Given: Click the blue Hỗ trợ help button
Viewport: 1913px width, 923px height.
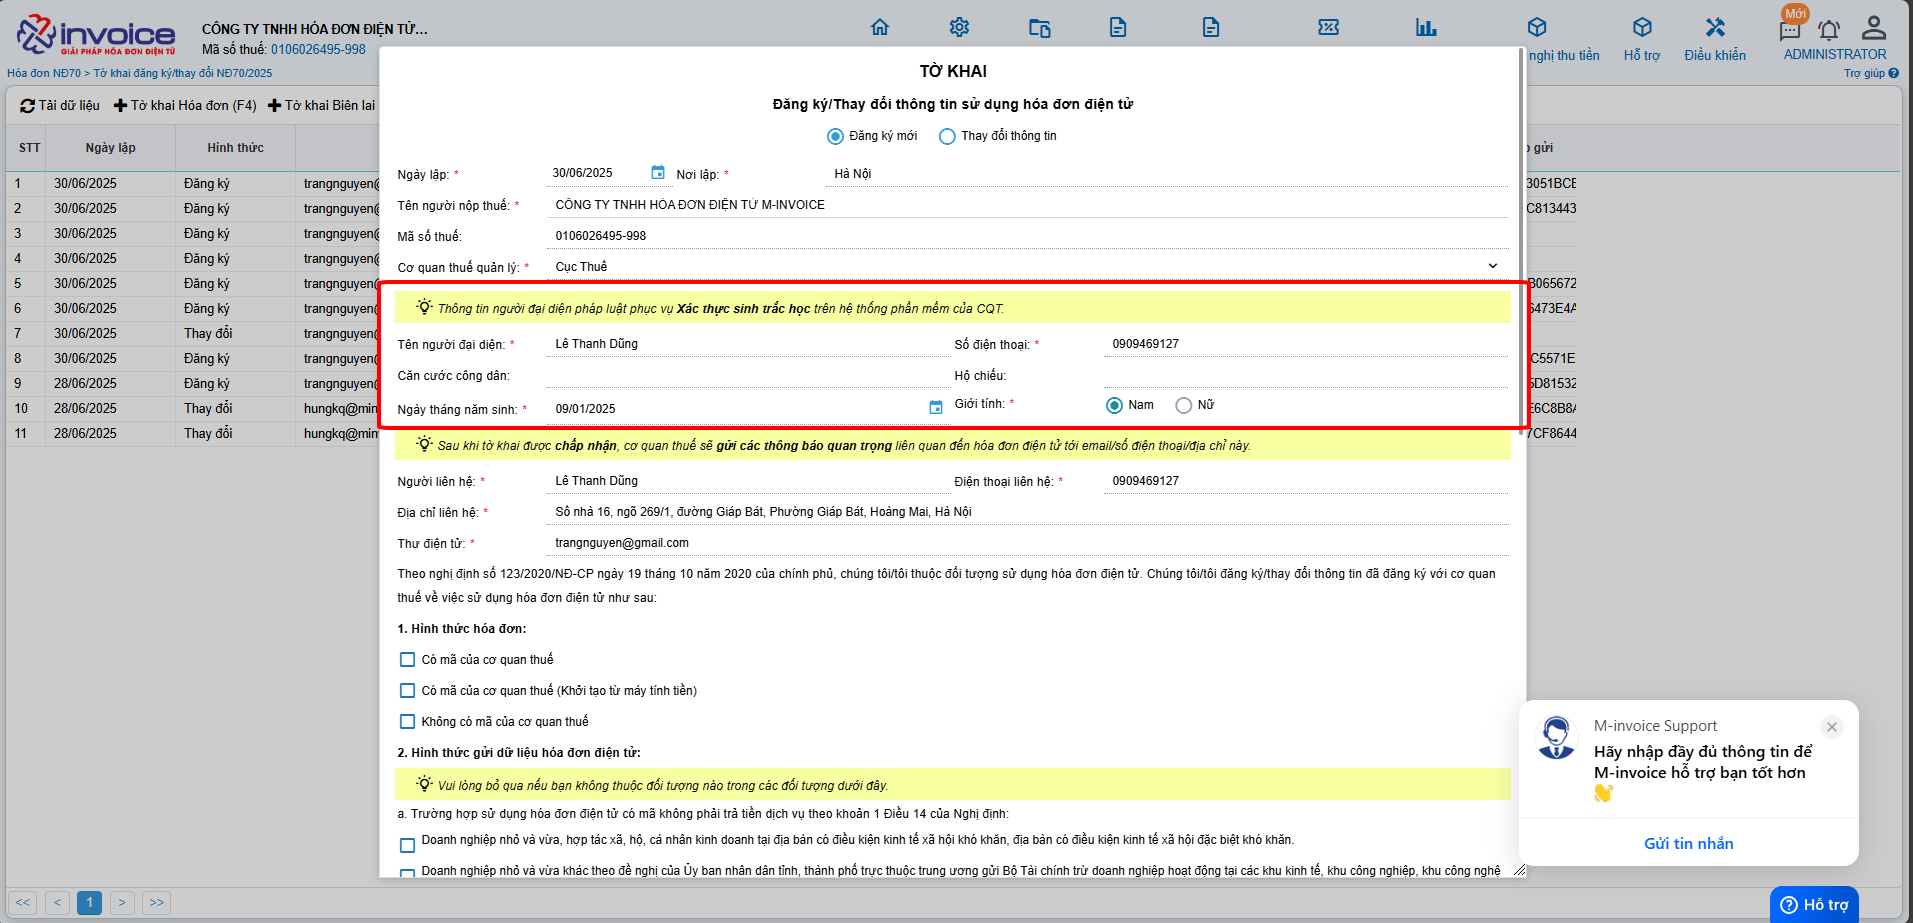Looking at the screenshot, I should coord(1814,904).
